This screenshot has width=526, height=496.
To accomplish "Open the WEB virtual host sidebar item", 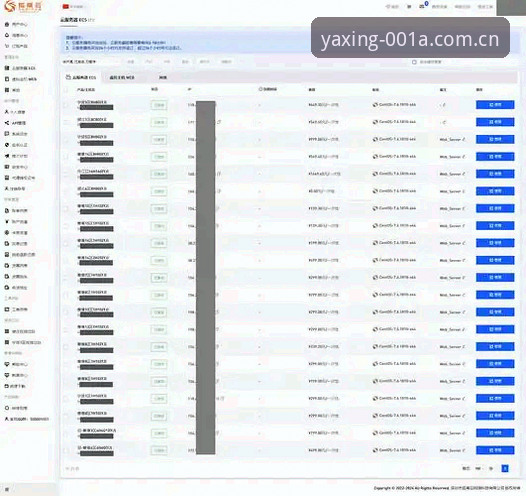I will click(x=21, y=79).
